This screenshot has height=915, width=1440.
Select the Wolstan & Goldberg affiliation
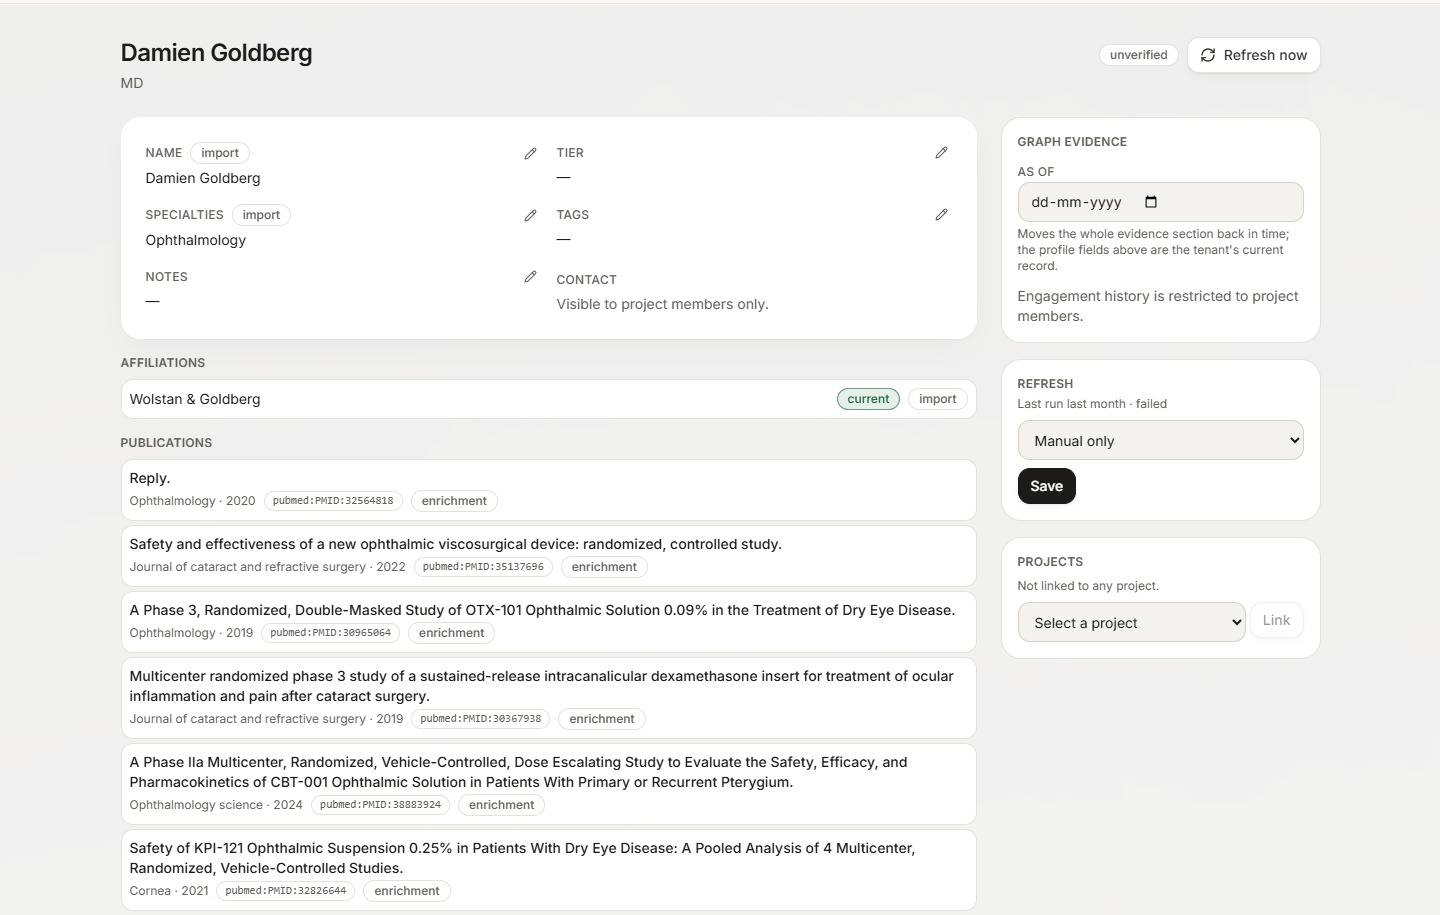(x=548, y=399)
